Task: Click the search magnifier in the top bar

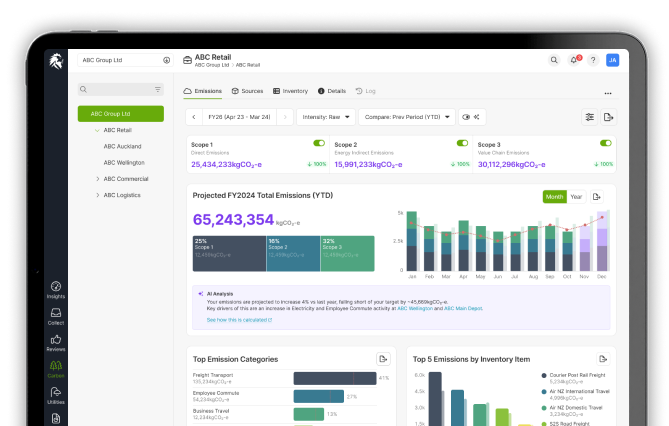Action: (x=554, y=60)
